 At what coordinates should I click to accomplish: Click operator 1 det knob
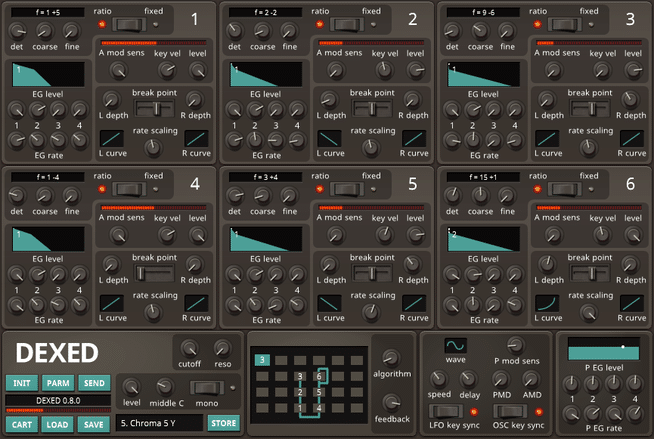(17, 31)
